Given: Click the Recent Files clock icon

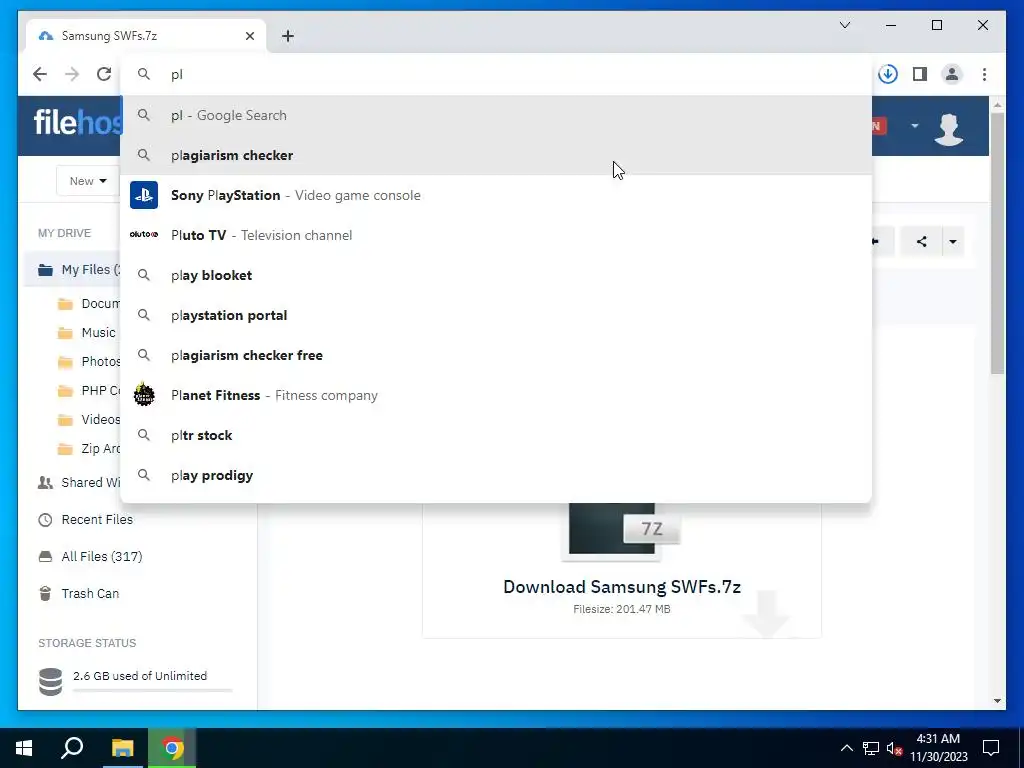Looking at the screenshot, I should pos(45,520).
